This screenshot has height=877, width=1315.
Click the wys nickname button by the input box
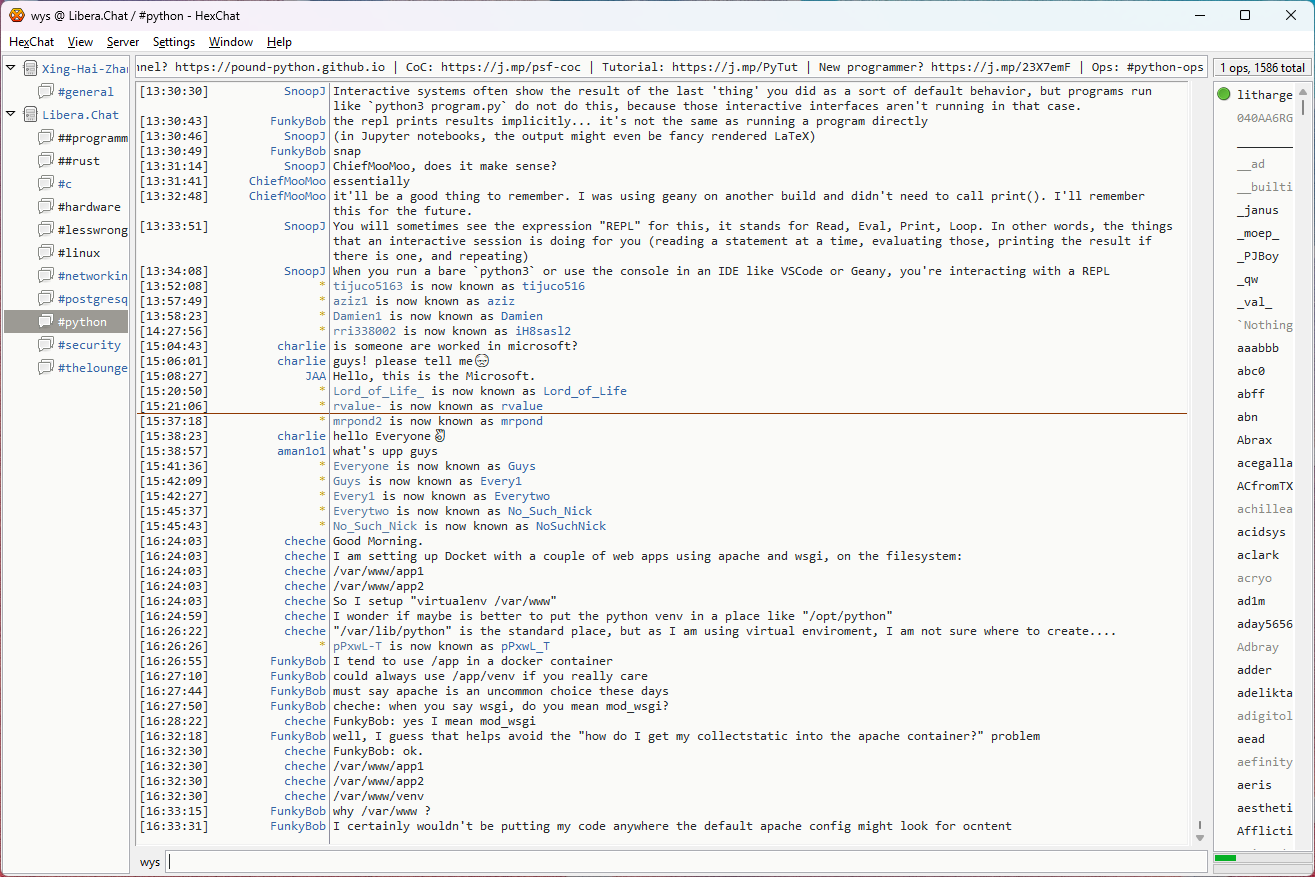(x=149, y=862)
